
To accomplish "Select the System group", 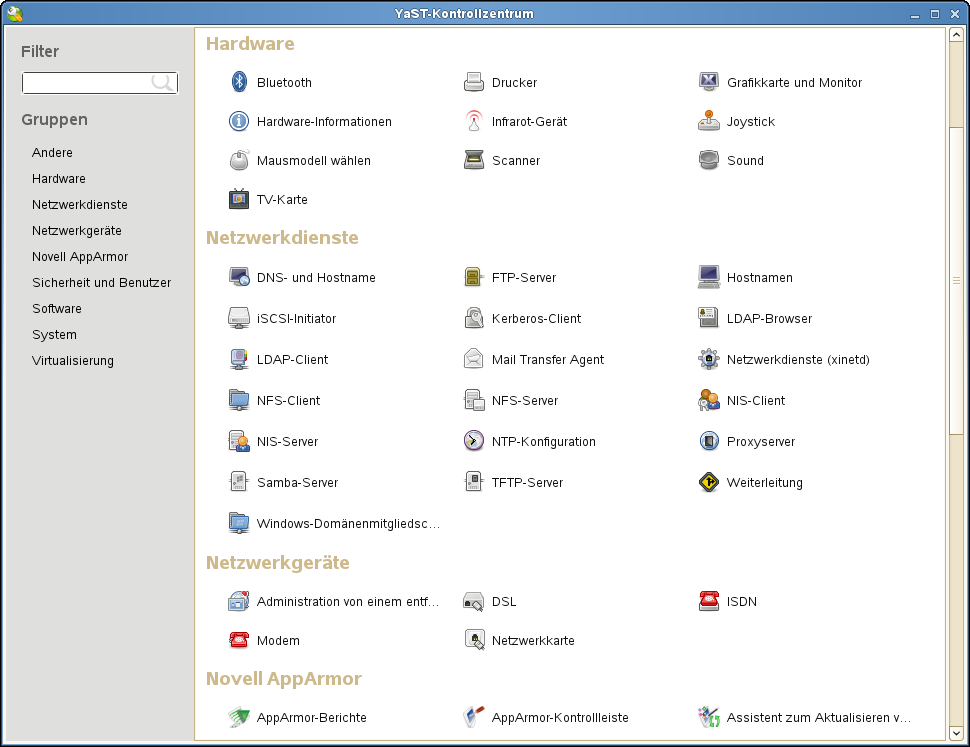I will (x=54, y=335).
